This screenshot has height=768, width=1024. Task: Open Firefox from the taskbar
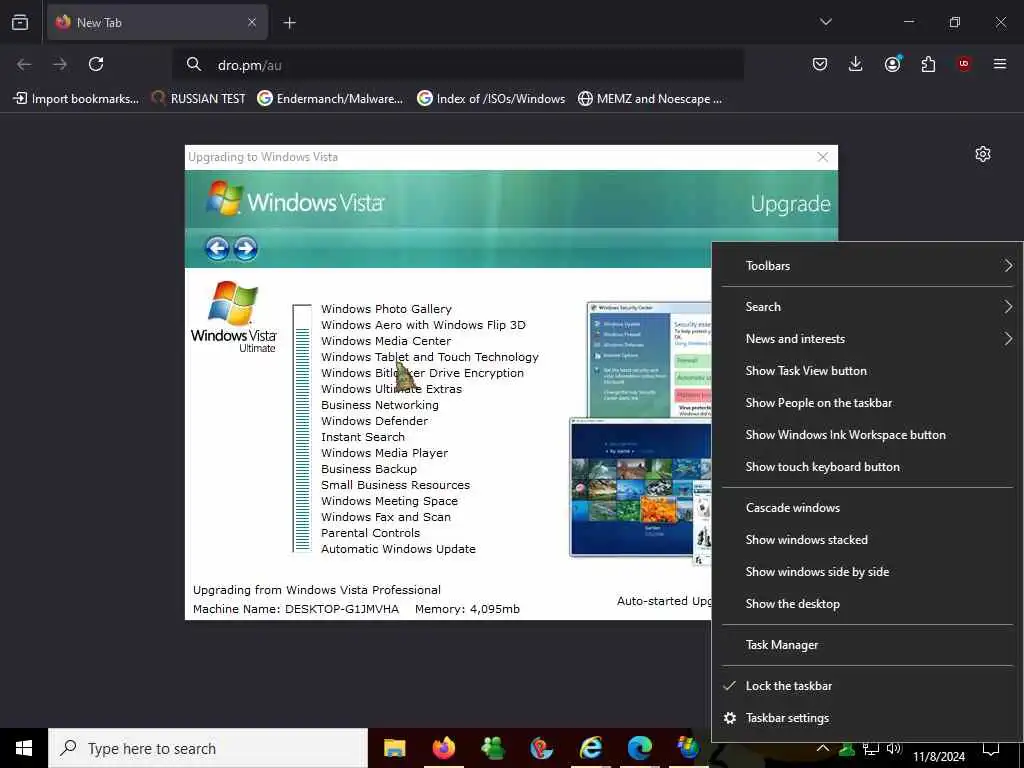(444, 748)
